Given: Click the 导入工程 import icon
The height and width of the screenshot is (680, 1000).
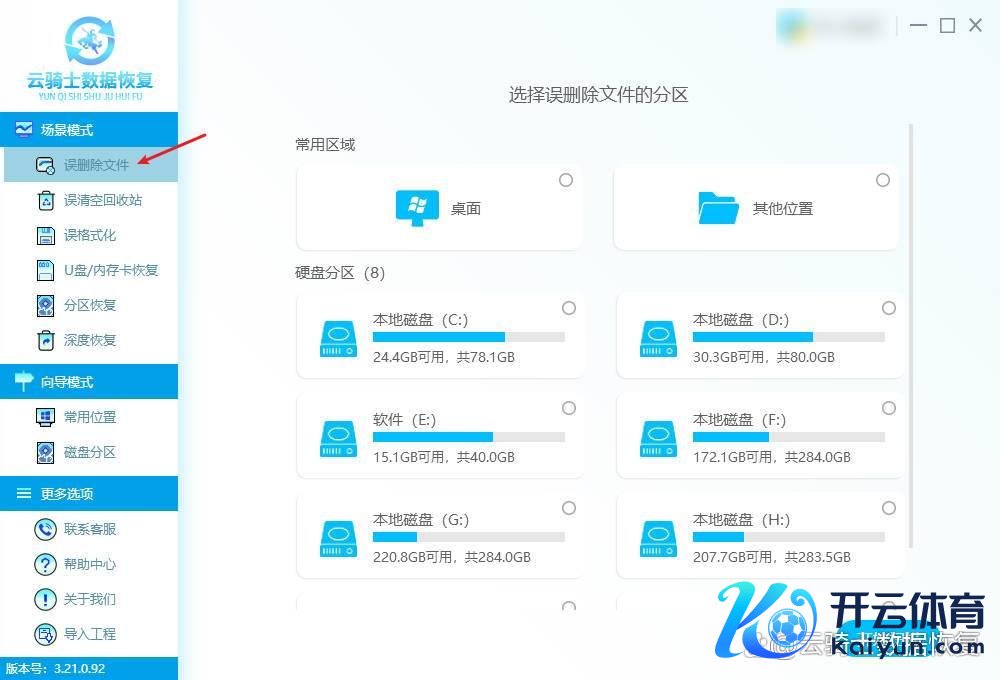Looking at the screenshot, I should point(45,634).
